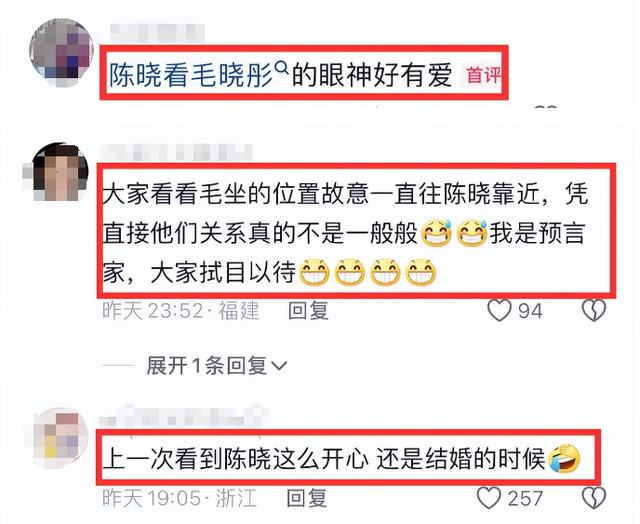Open the 陈晓看毛晓彤 search link
Viewport: 640px width, 524px height.
pyautogui.click(x=192, y=75)
